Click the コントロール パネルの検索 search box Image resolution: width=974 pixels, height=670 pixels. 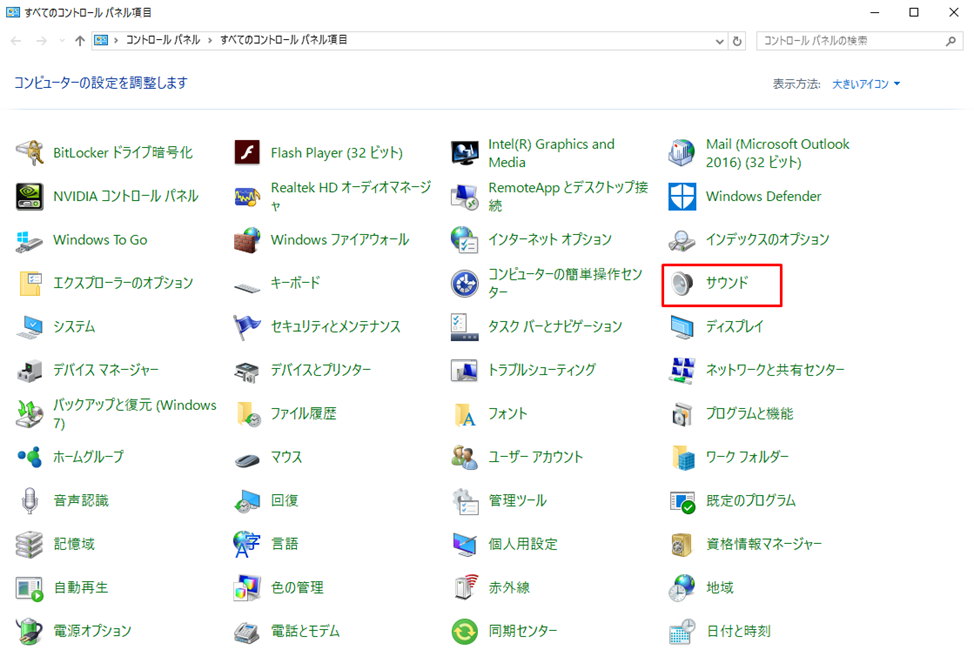click(x=850, y=41)
